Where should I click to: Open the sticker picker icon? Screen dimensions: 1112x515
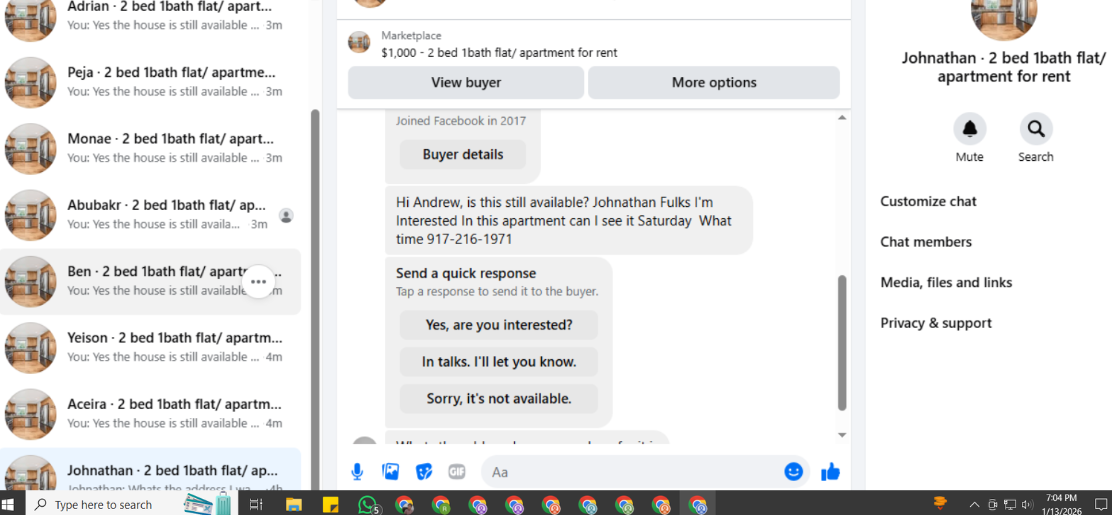423,472
